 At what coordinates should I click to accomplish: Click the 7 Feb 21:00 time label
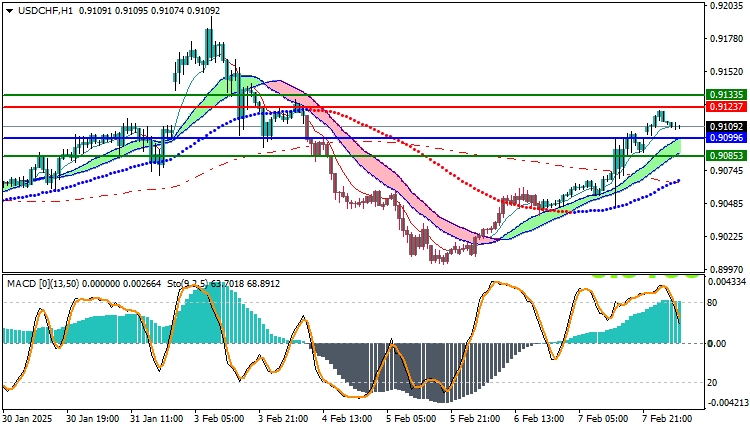tap(668, 419)
